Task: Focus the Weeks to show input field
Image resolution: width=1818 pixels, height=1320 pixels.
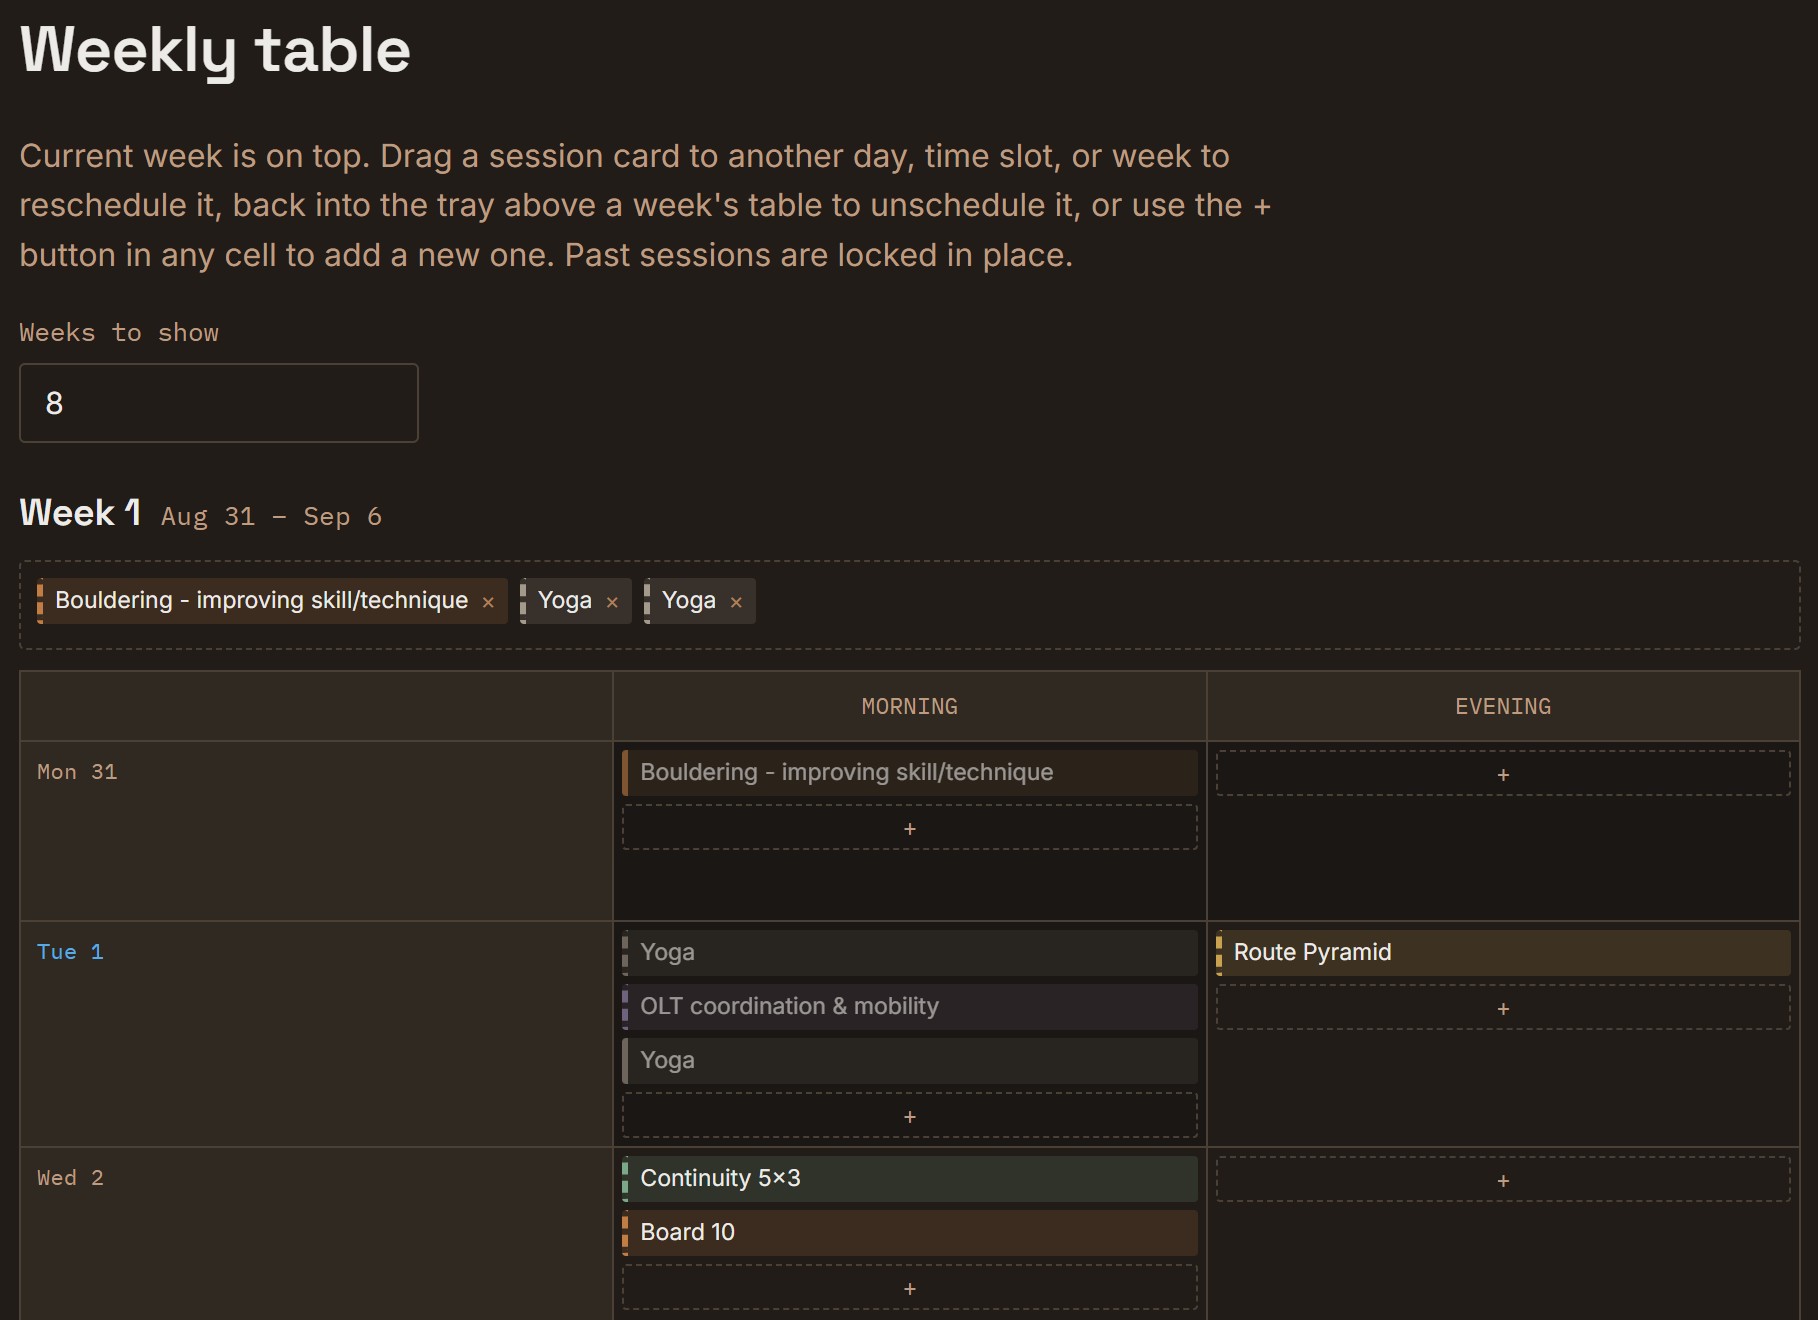Action: click(219, 403)
